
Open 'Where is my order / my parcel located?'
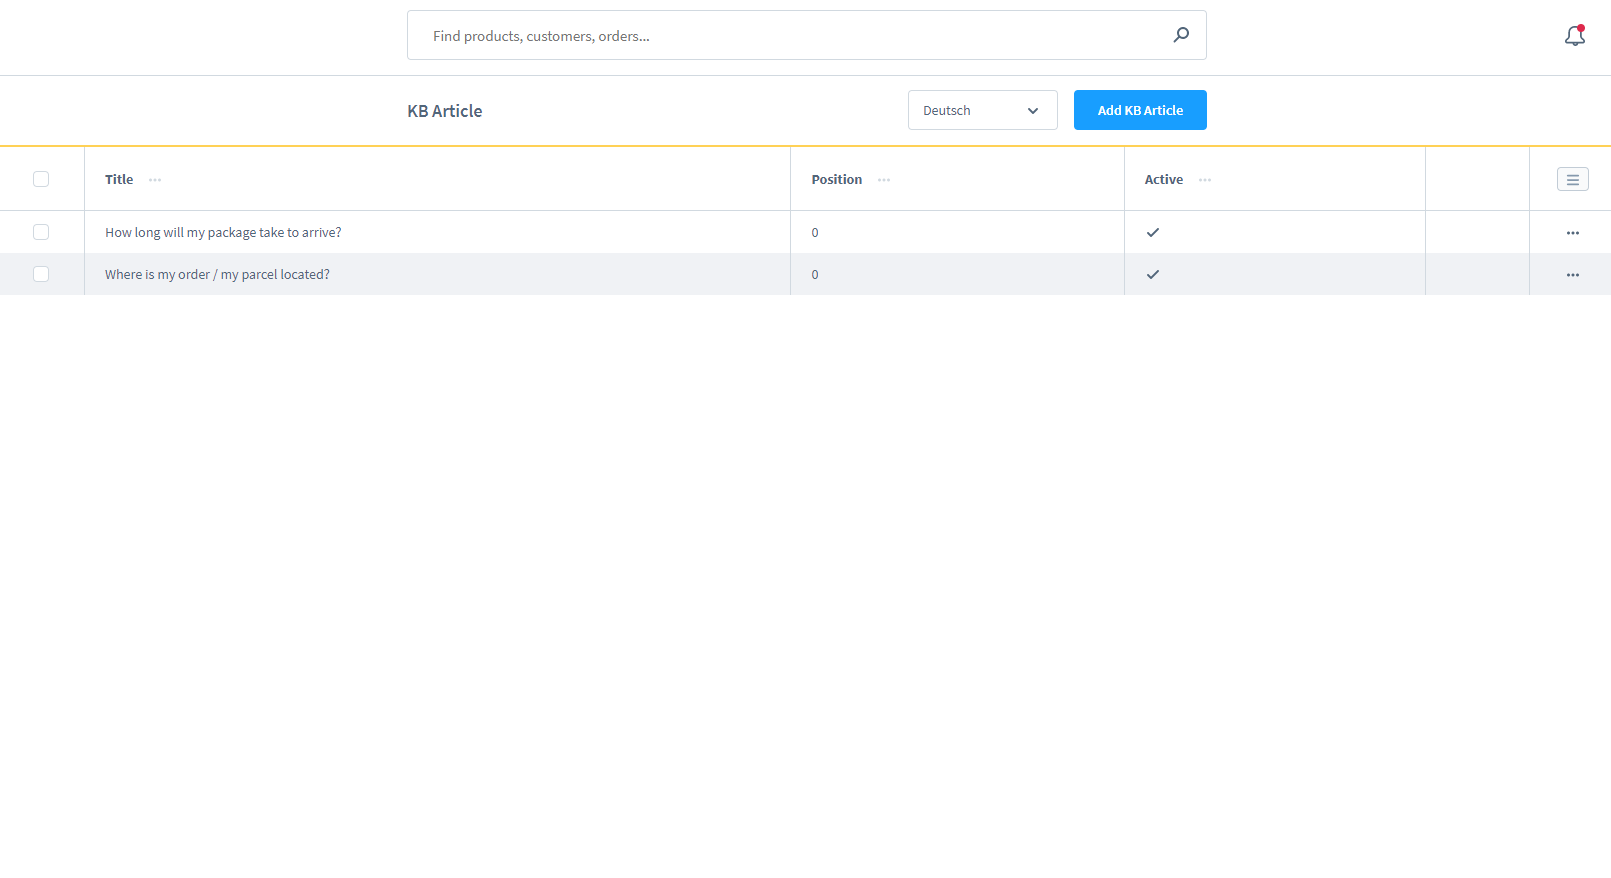217,275
